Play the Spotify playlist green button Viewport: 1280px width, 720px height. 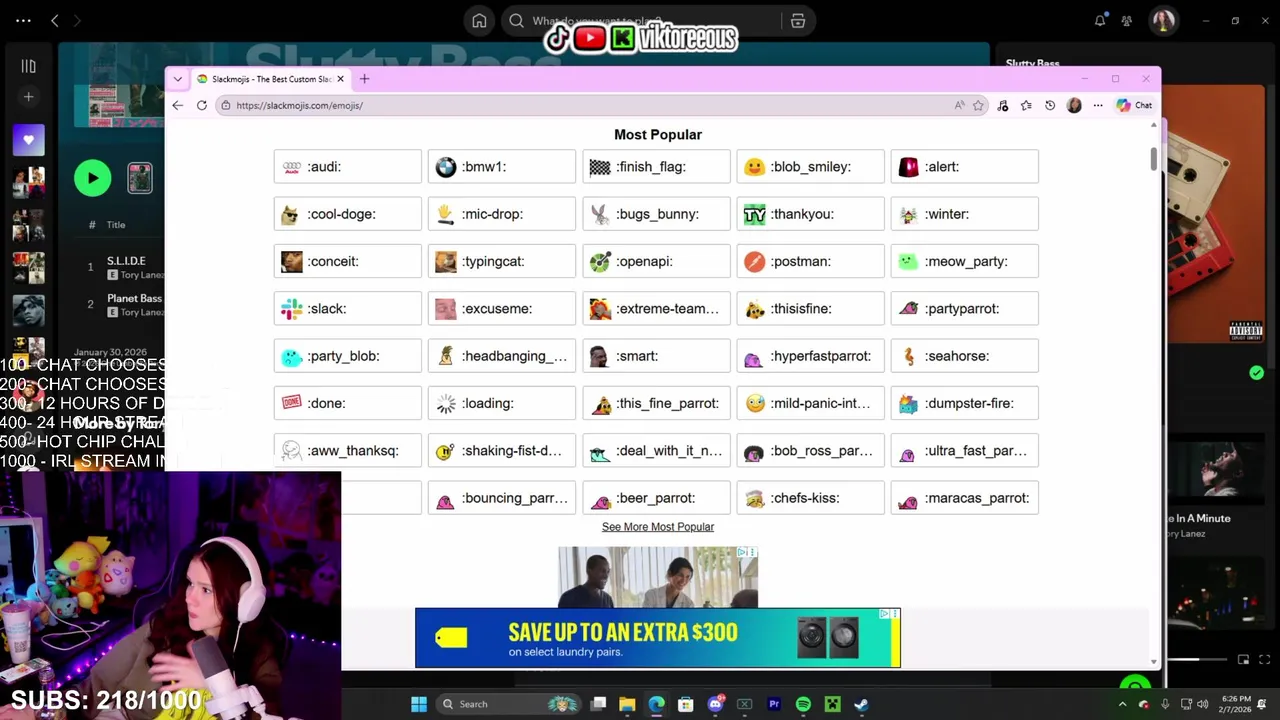92,178
